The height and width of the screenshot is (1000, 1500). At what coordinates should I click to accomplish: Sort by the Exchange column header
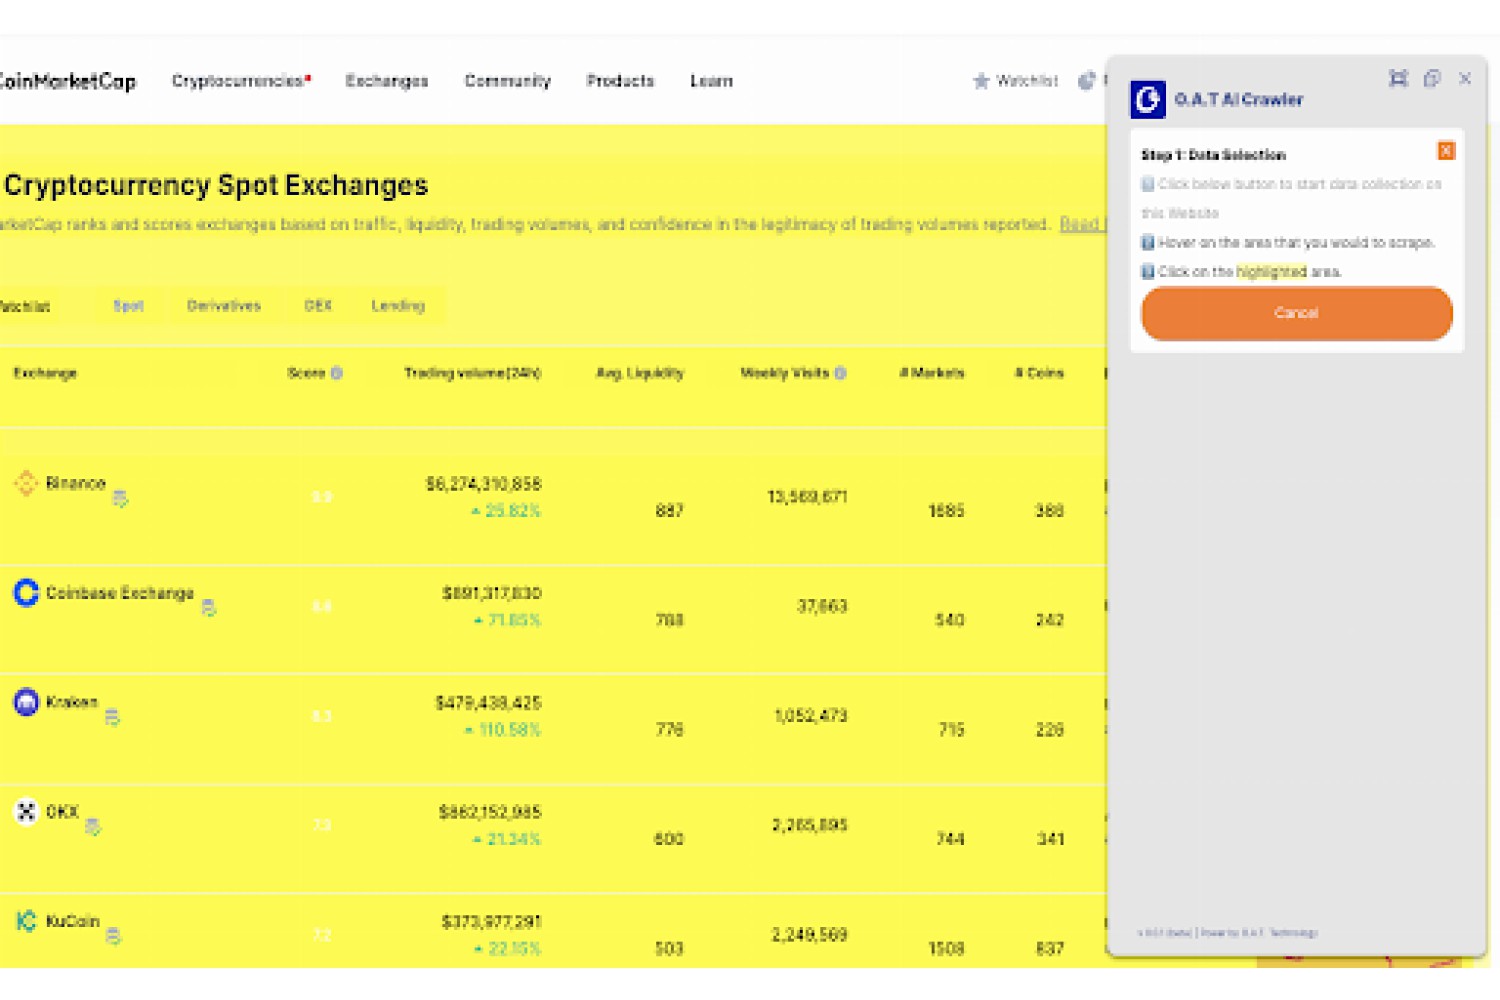tap(45, 373)
